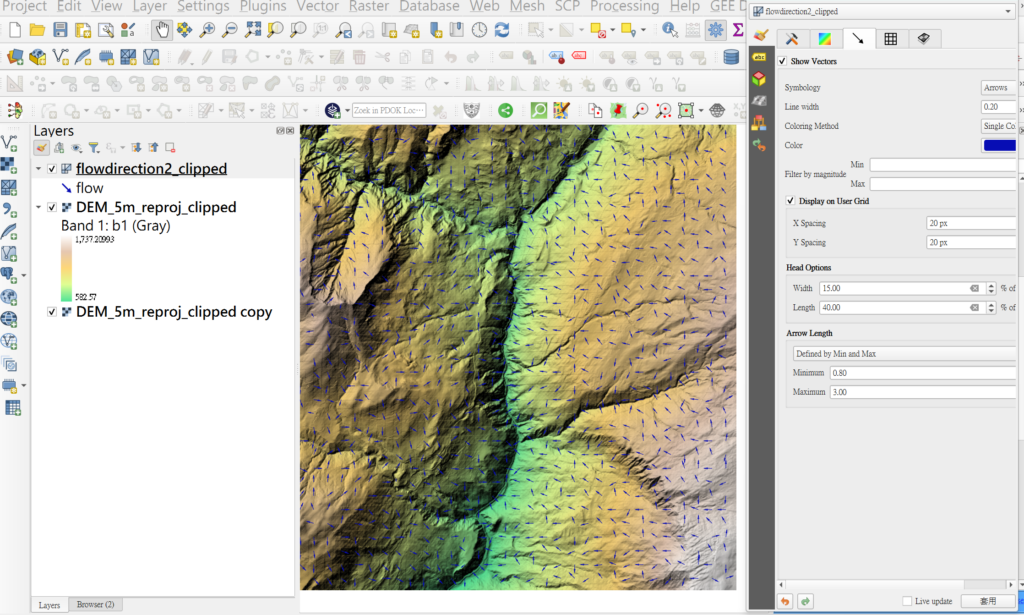This screenshot has height=615, width=1024.
Task: Select the Pan Map hand tool
Action: pyautogui.click(x=161, y=30)
